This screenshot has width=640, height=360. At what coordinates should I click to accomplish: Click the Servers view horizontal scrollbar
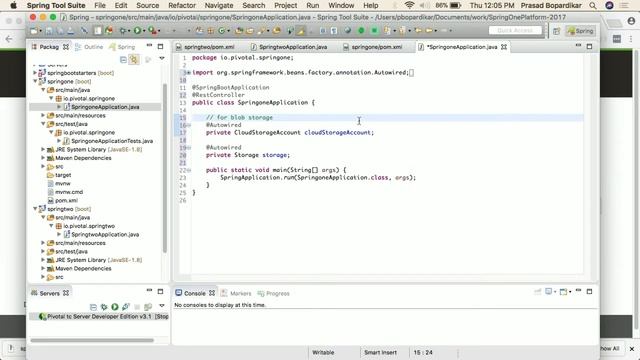(x=92, y=340)
